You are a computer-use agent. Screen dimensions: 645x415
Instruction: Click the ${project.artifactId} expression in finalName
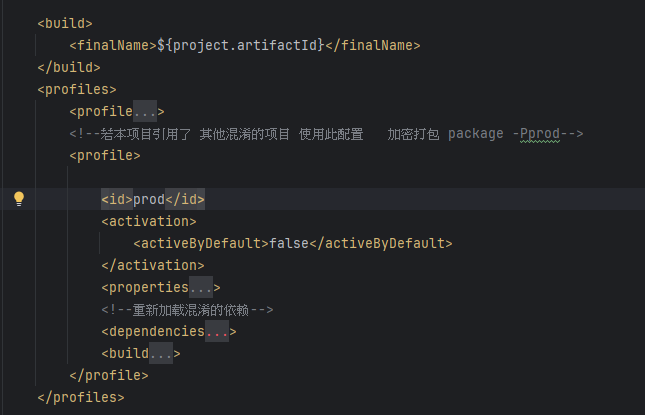(x=241, y=45)
